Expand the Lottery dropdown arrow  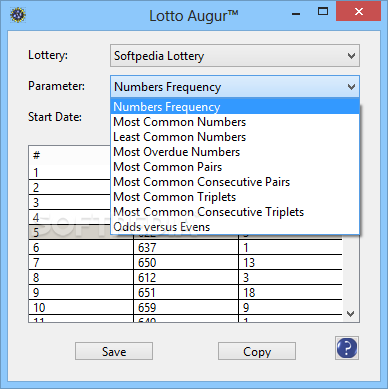pyautogui.click(x=351, y=56)
